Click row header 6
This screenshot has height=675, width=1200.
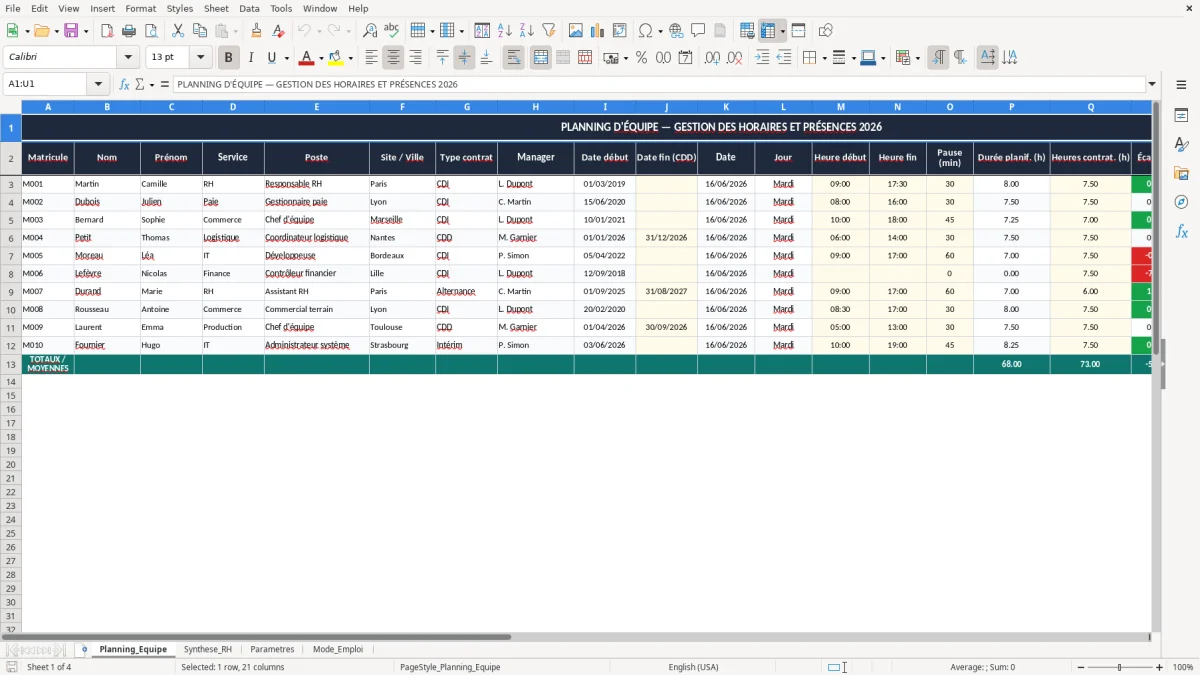point(11,238)
